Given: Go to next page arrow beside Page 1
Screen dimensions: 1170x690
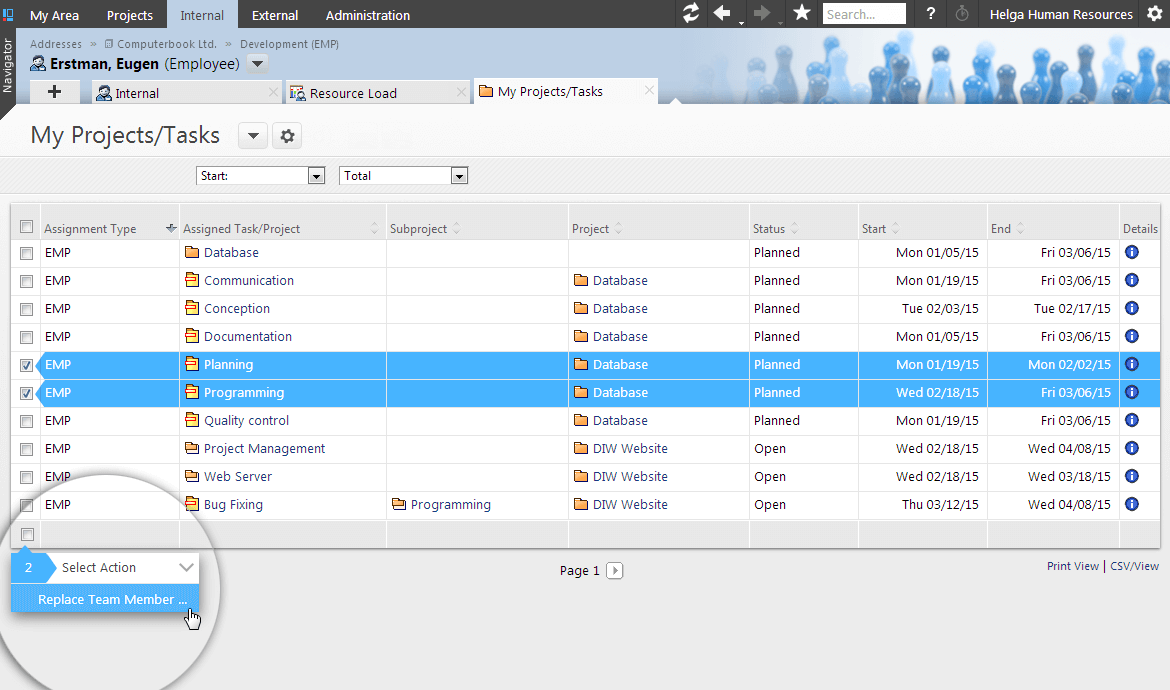Looking at the screenshot, I should tap(615, 571).
